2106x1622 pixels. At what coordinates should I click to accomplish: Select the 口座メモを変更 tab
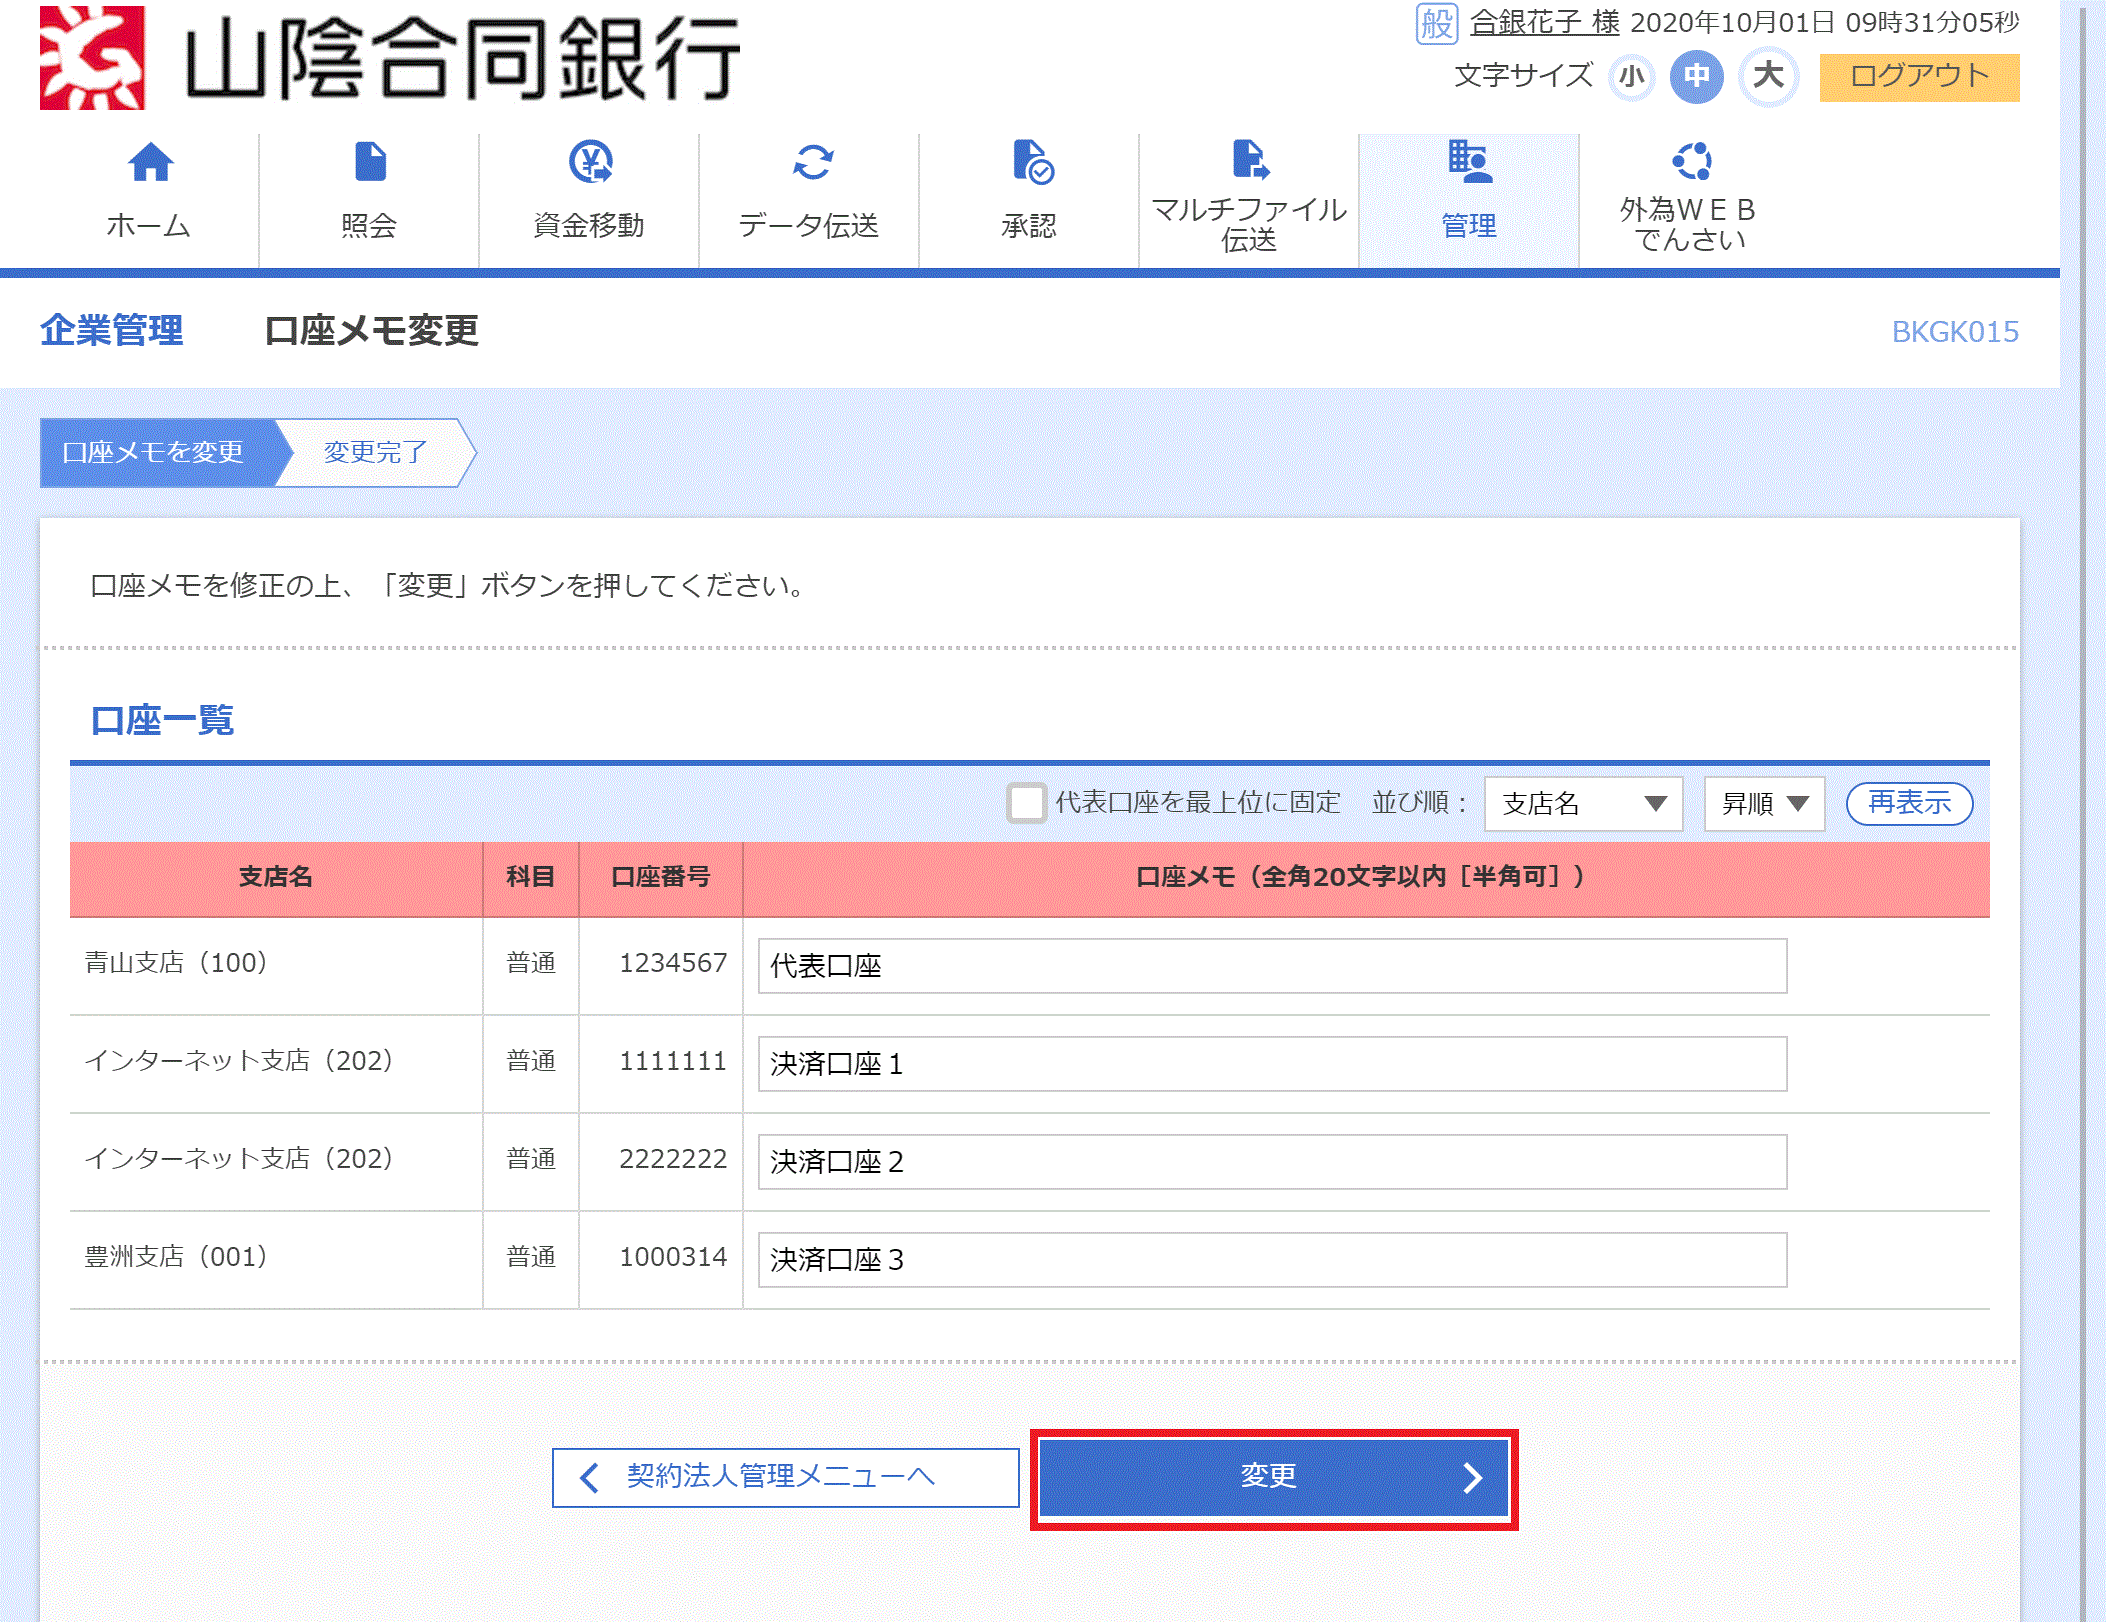click(153, 452)
